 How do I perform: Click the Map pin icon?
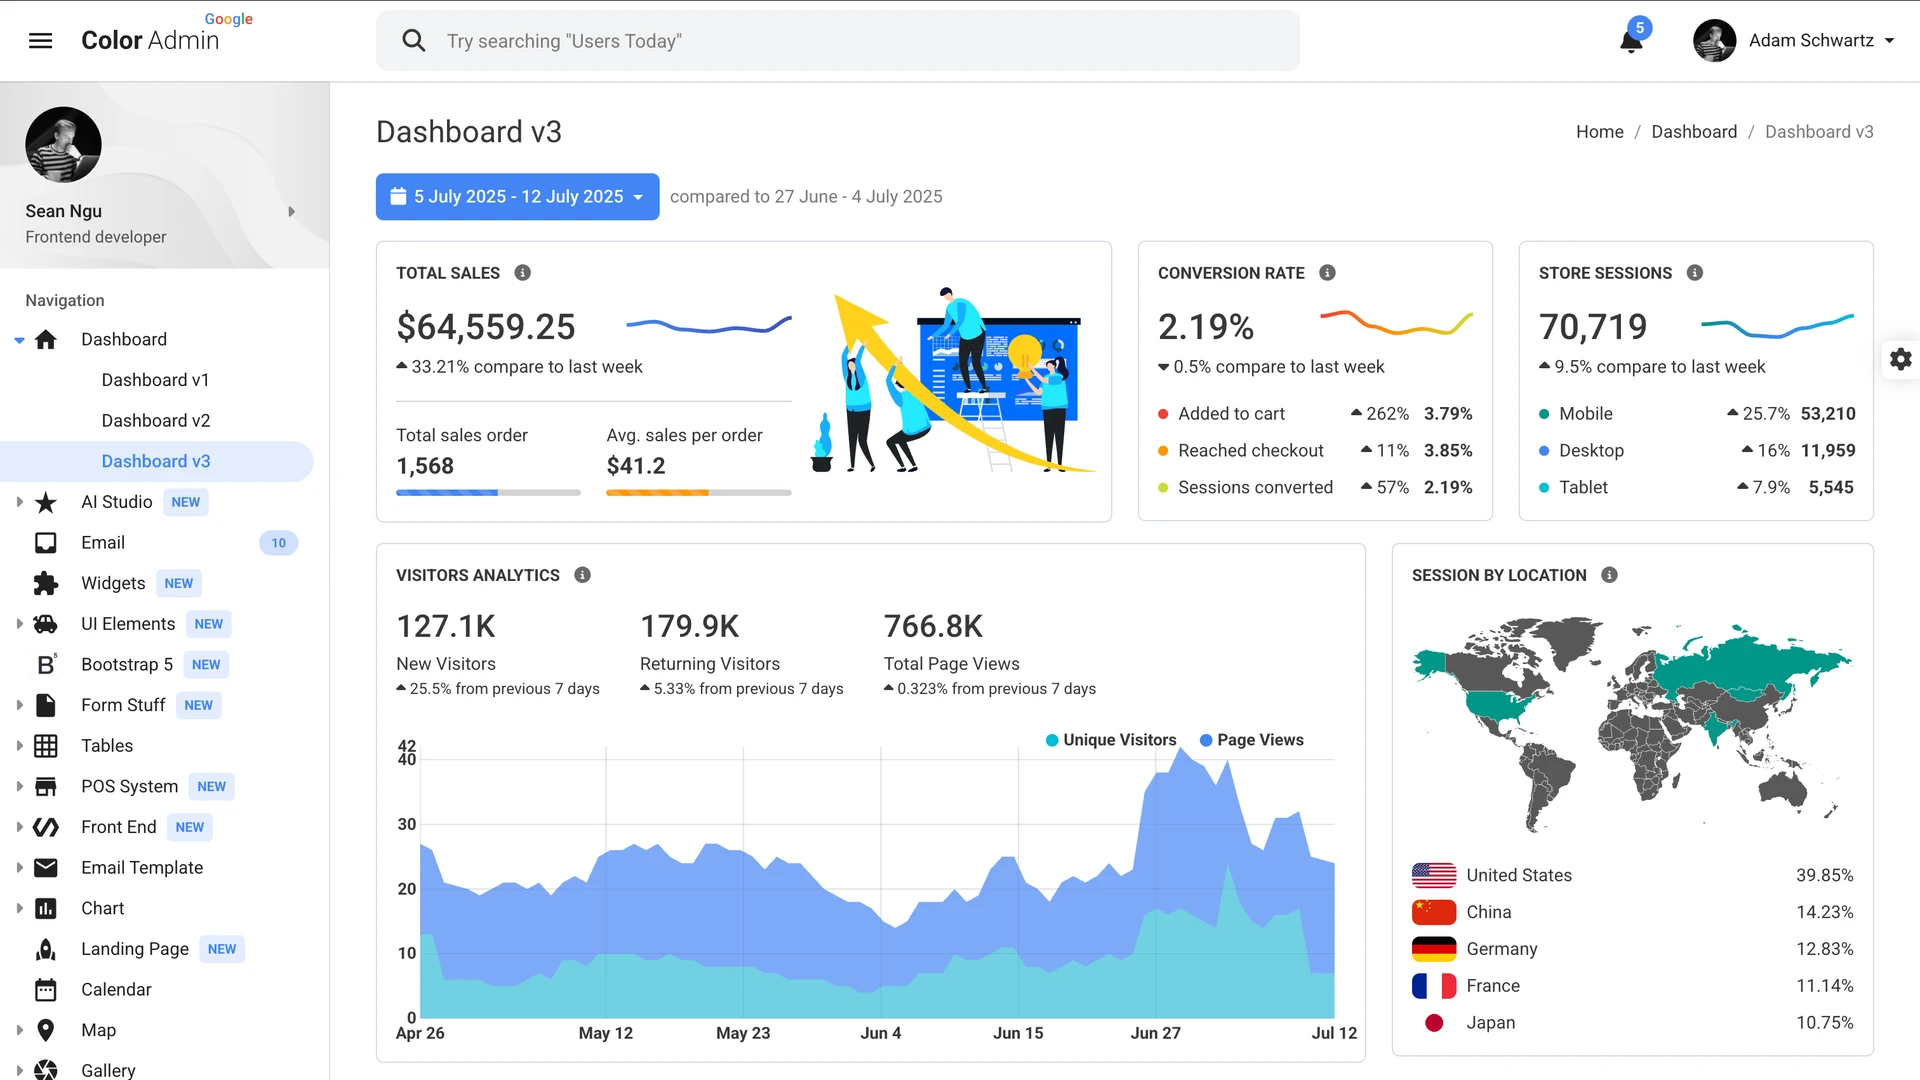45,1030
